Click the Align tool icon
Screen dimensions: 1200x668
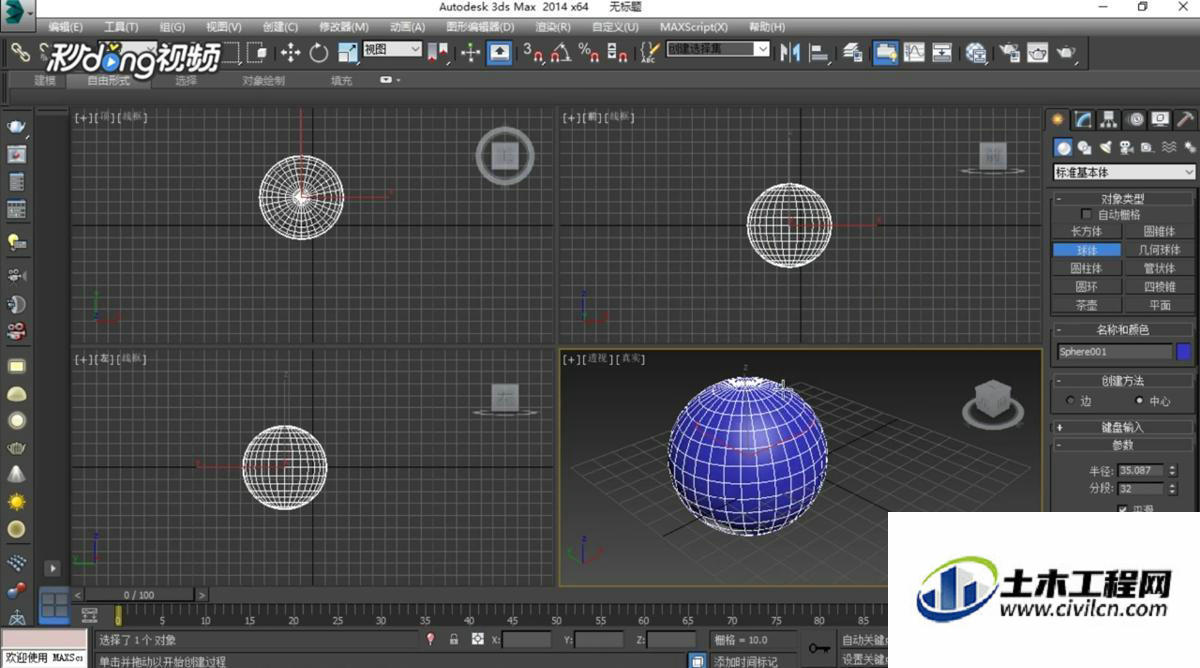(x=819, y=52)
